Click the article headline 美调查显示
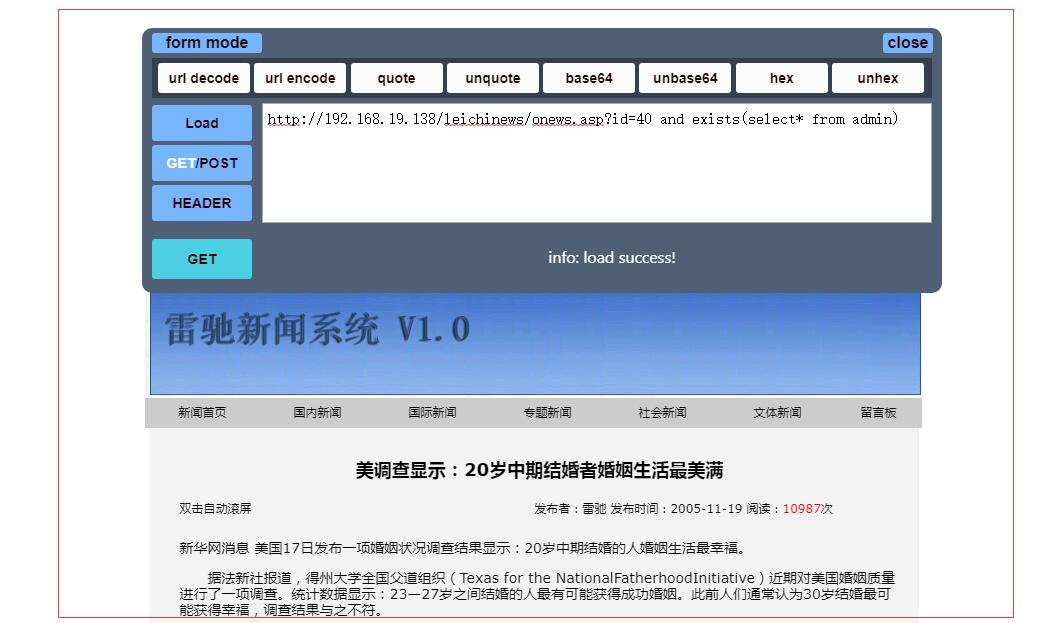The height and width of the screenshot is (623, 1061). [539, 470]
